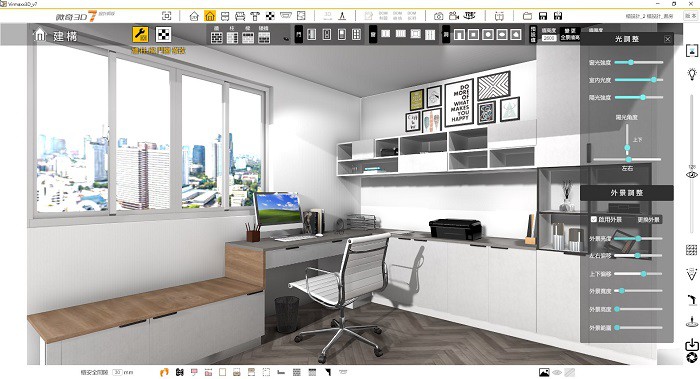
Task: Adjust the 上下偏移 slider
Action: [x=638, y=274]
